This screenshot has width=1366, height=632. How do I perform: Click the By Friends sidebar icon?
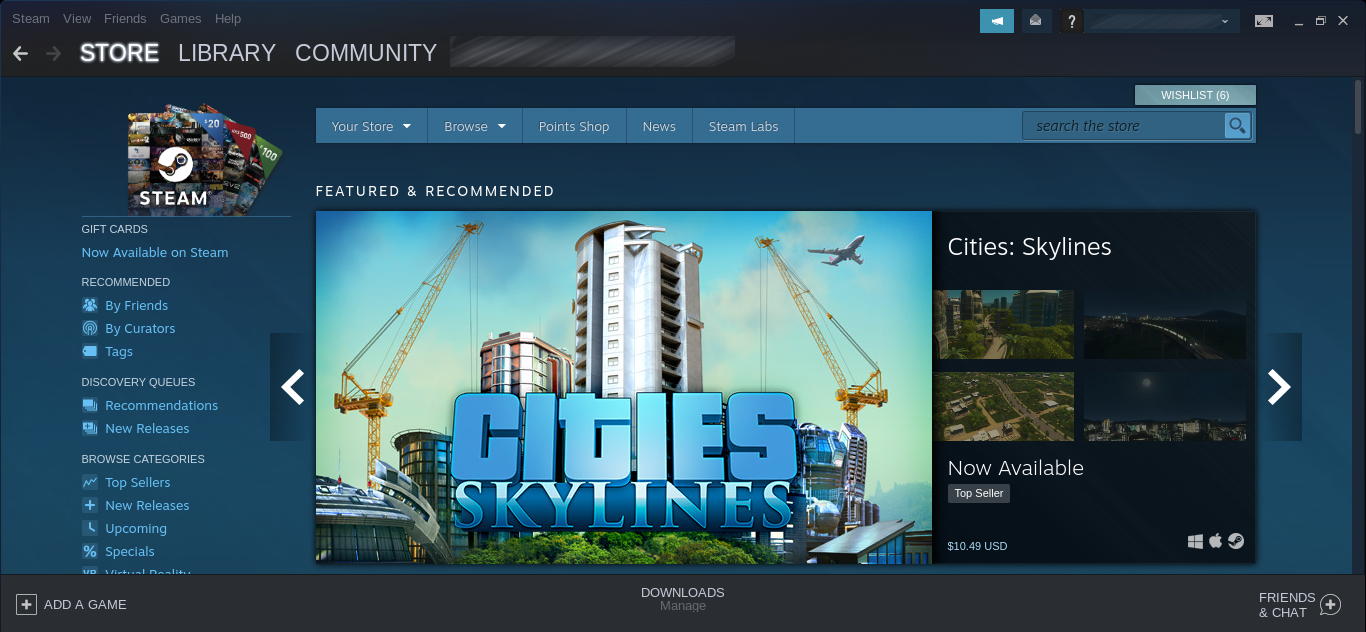pyautogui.click(x=90, y=305)
